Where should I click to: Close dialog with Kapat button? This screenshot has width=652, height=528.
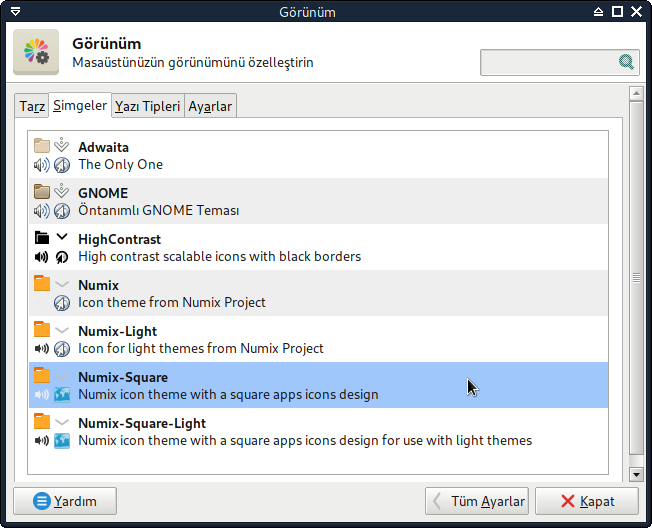[587, 501]
